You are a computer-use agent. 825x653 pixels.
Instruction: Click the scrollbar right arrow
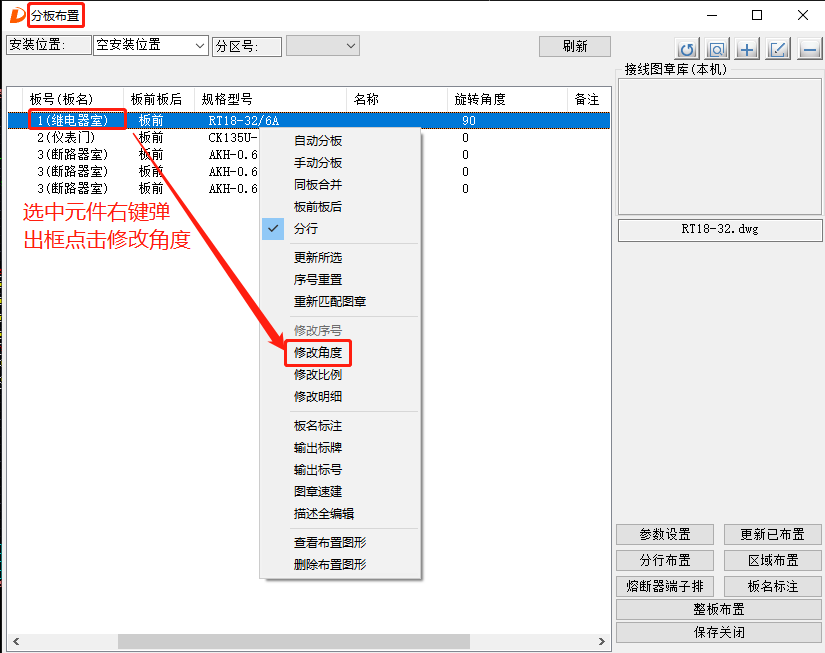[602, 641]
